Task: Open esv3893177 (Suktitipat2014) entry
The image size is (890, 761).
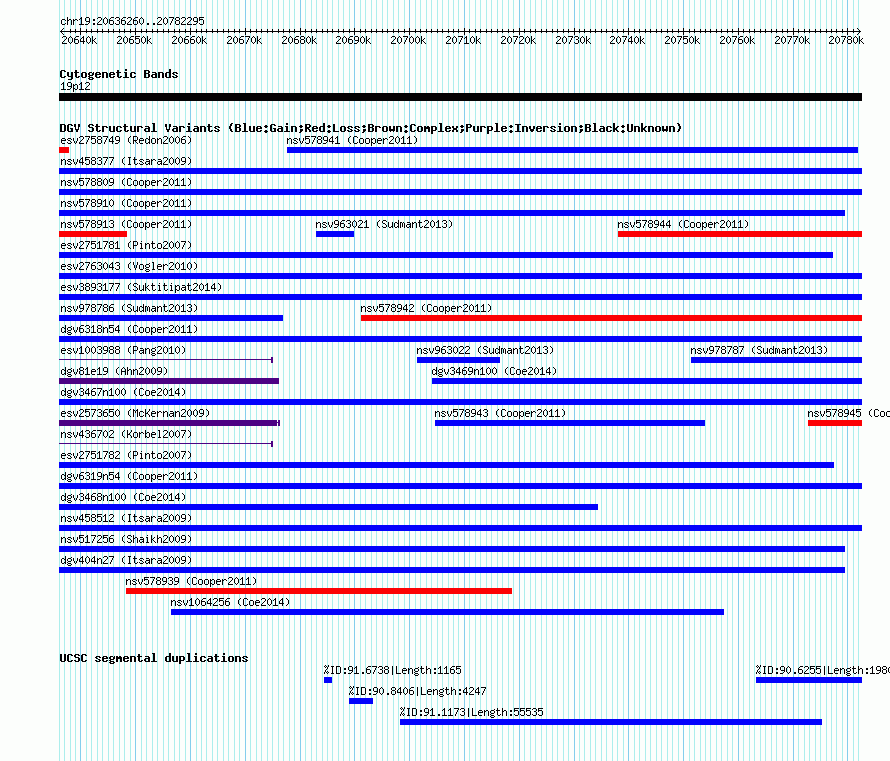Action: click(460, 297)
